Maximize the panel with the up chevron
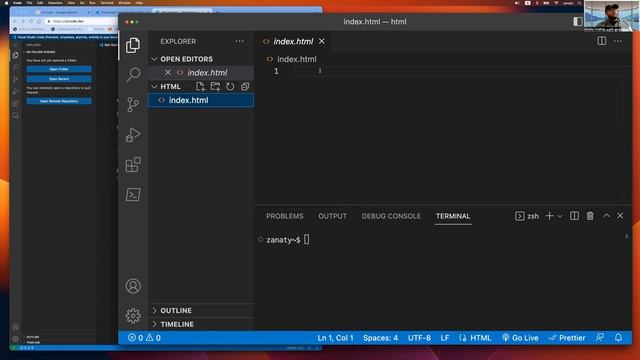Image resolution: width=640 pixels, height=360 pixels. (607, 216)
